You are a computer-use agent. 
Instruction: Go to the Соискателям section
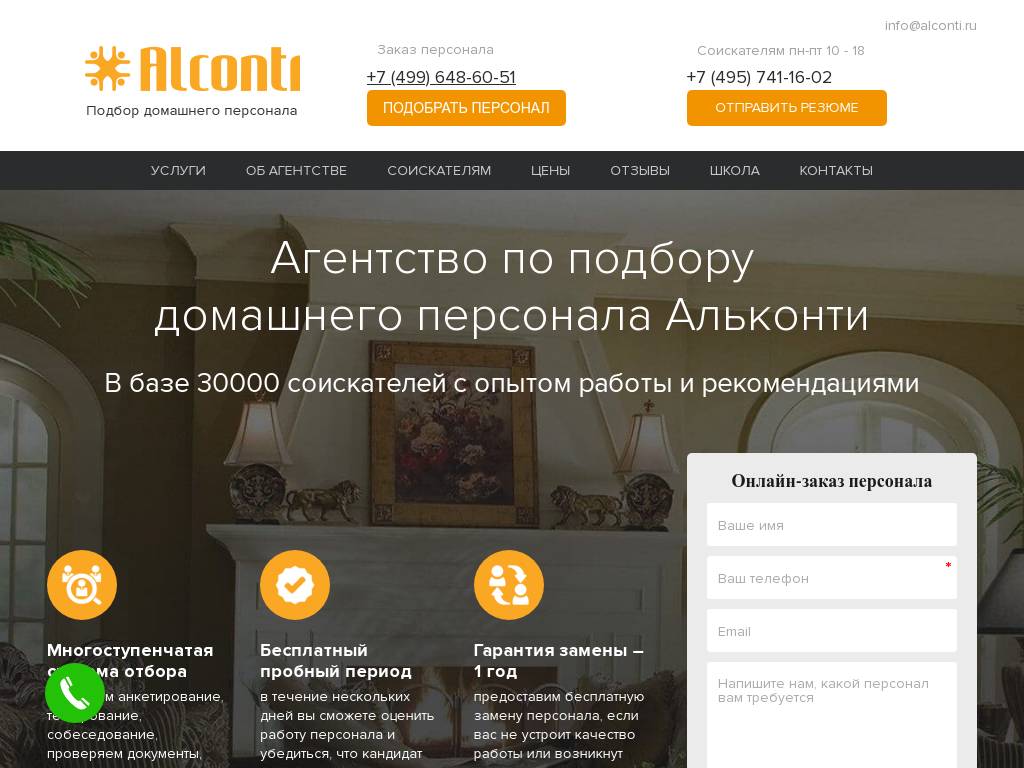pos(439,170)
